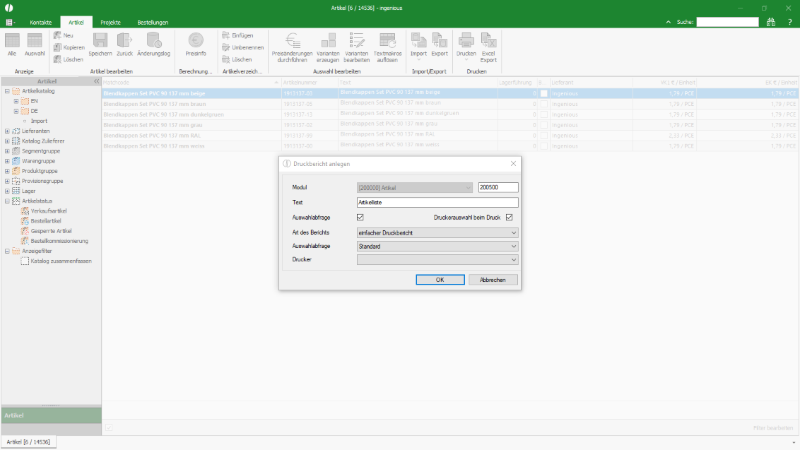This screenshot has width=800, height=450.
Task: Click Löschen under Artikel bearbeiten
Action: coord(68,59)
